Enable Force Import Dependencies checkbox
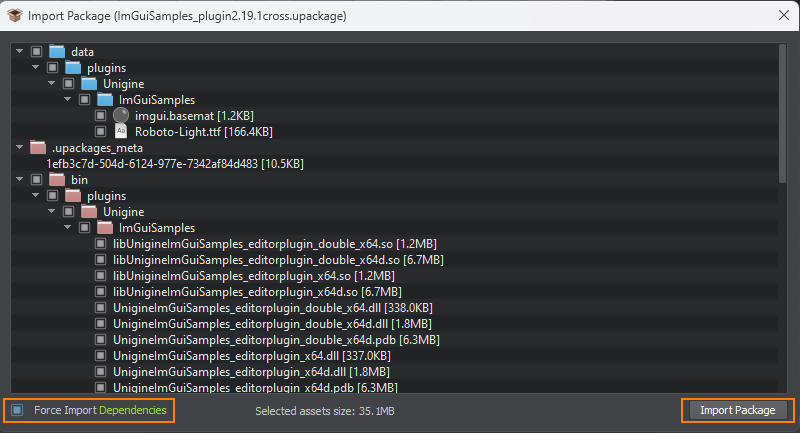The image size is (800, 433). (17, 410)
